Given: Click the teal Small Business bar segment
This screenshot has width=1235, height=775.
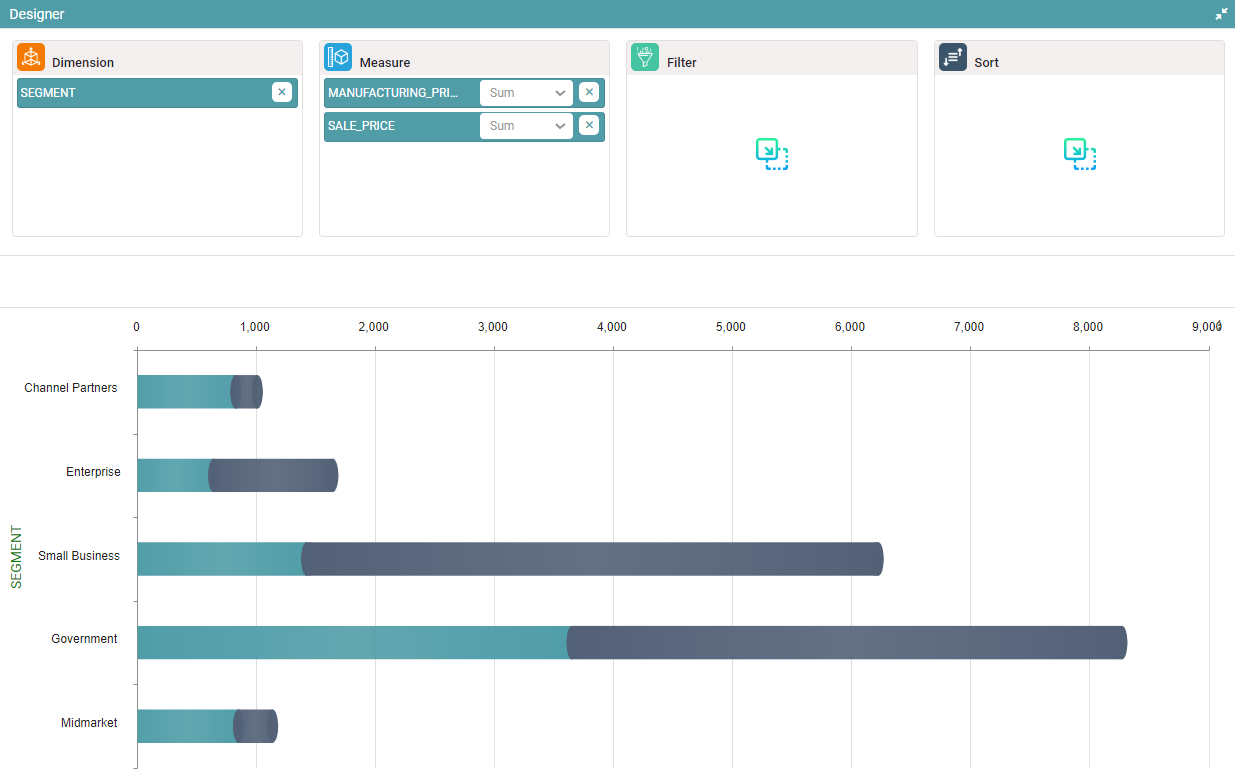Looking at the screenshot, I should [219, 559].
